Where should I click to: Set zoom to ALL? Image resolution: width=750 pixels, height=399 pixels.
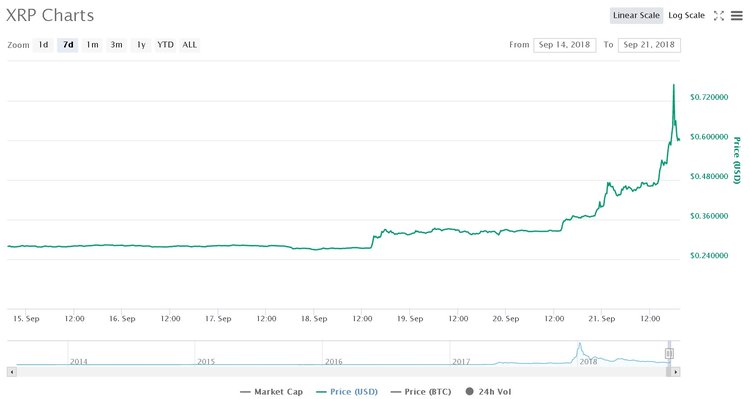coord(189,44)
